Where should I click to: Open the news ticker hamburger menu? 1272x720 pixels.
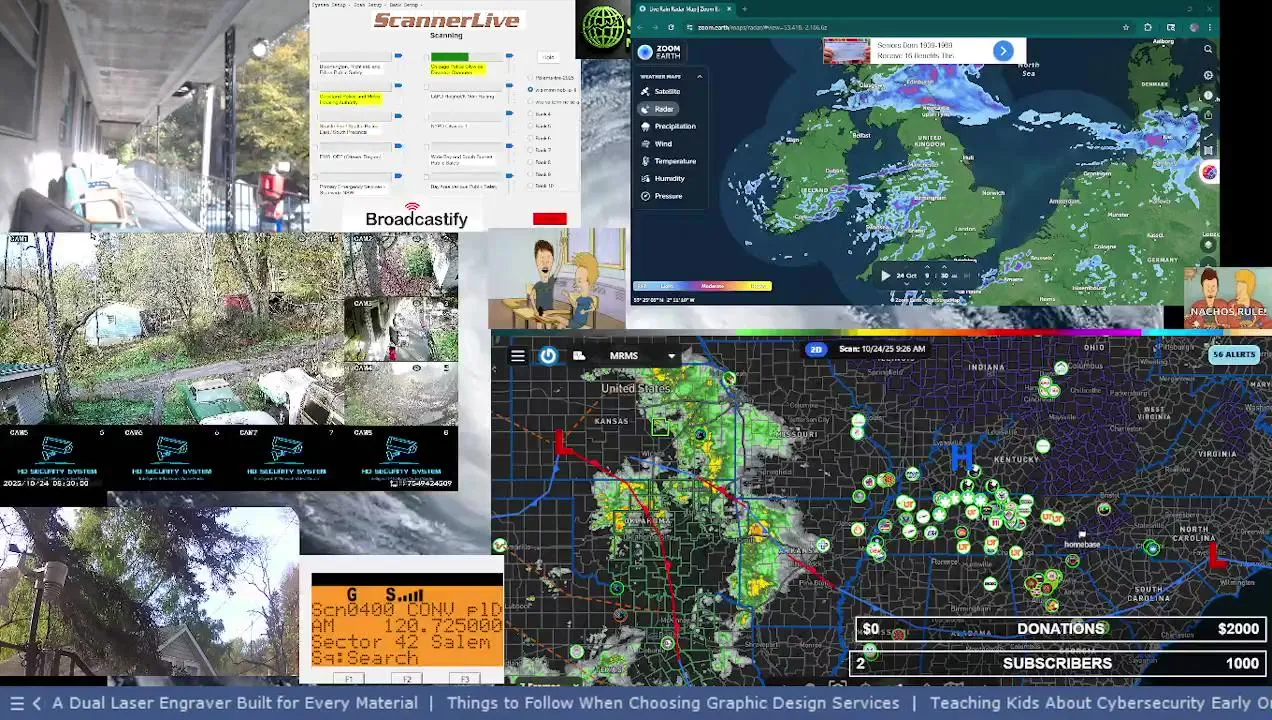coord(16,704)
